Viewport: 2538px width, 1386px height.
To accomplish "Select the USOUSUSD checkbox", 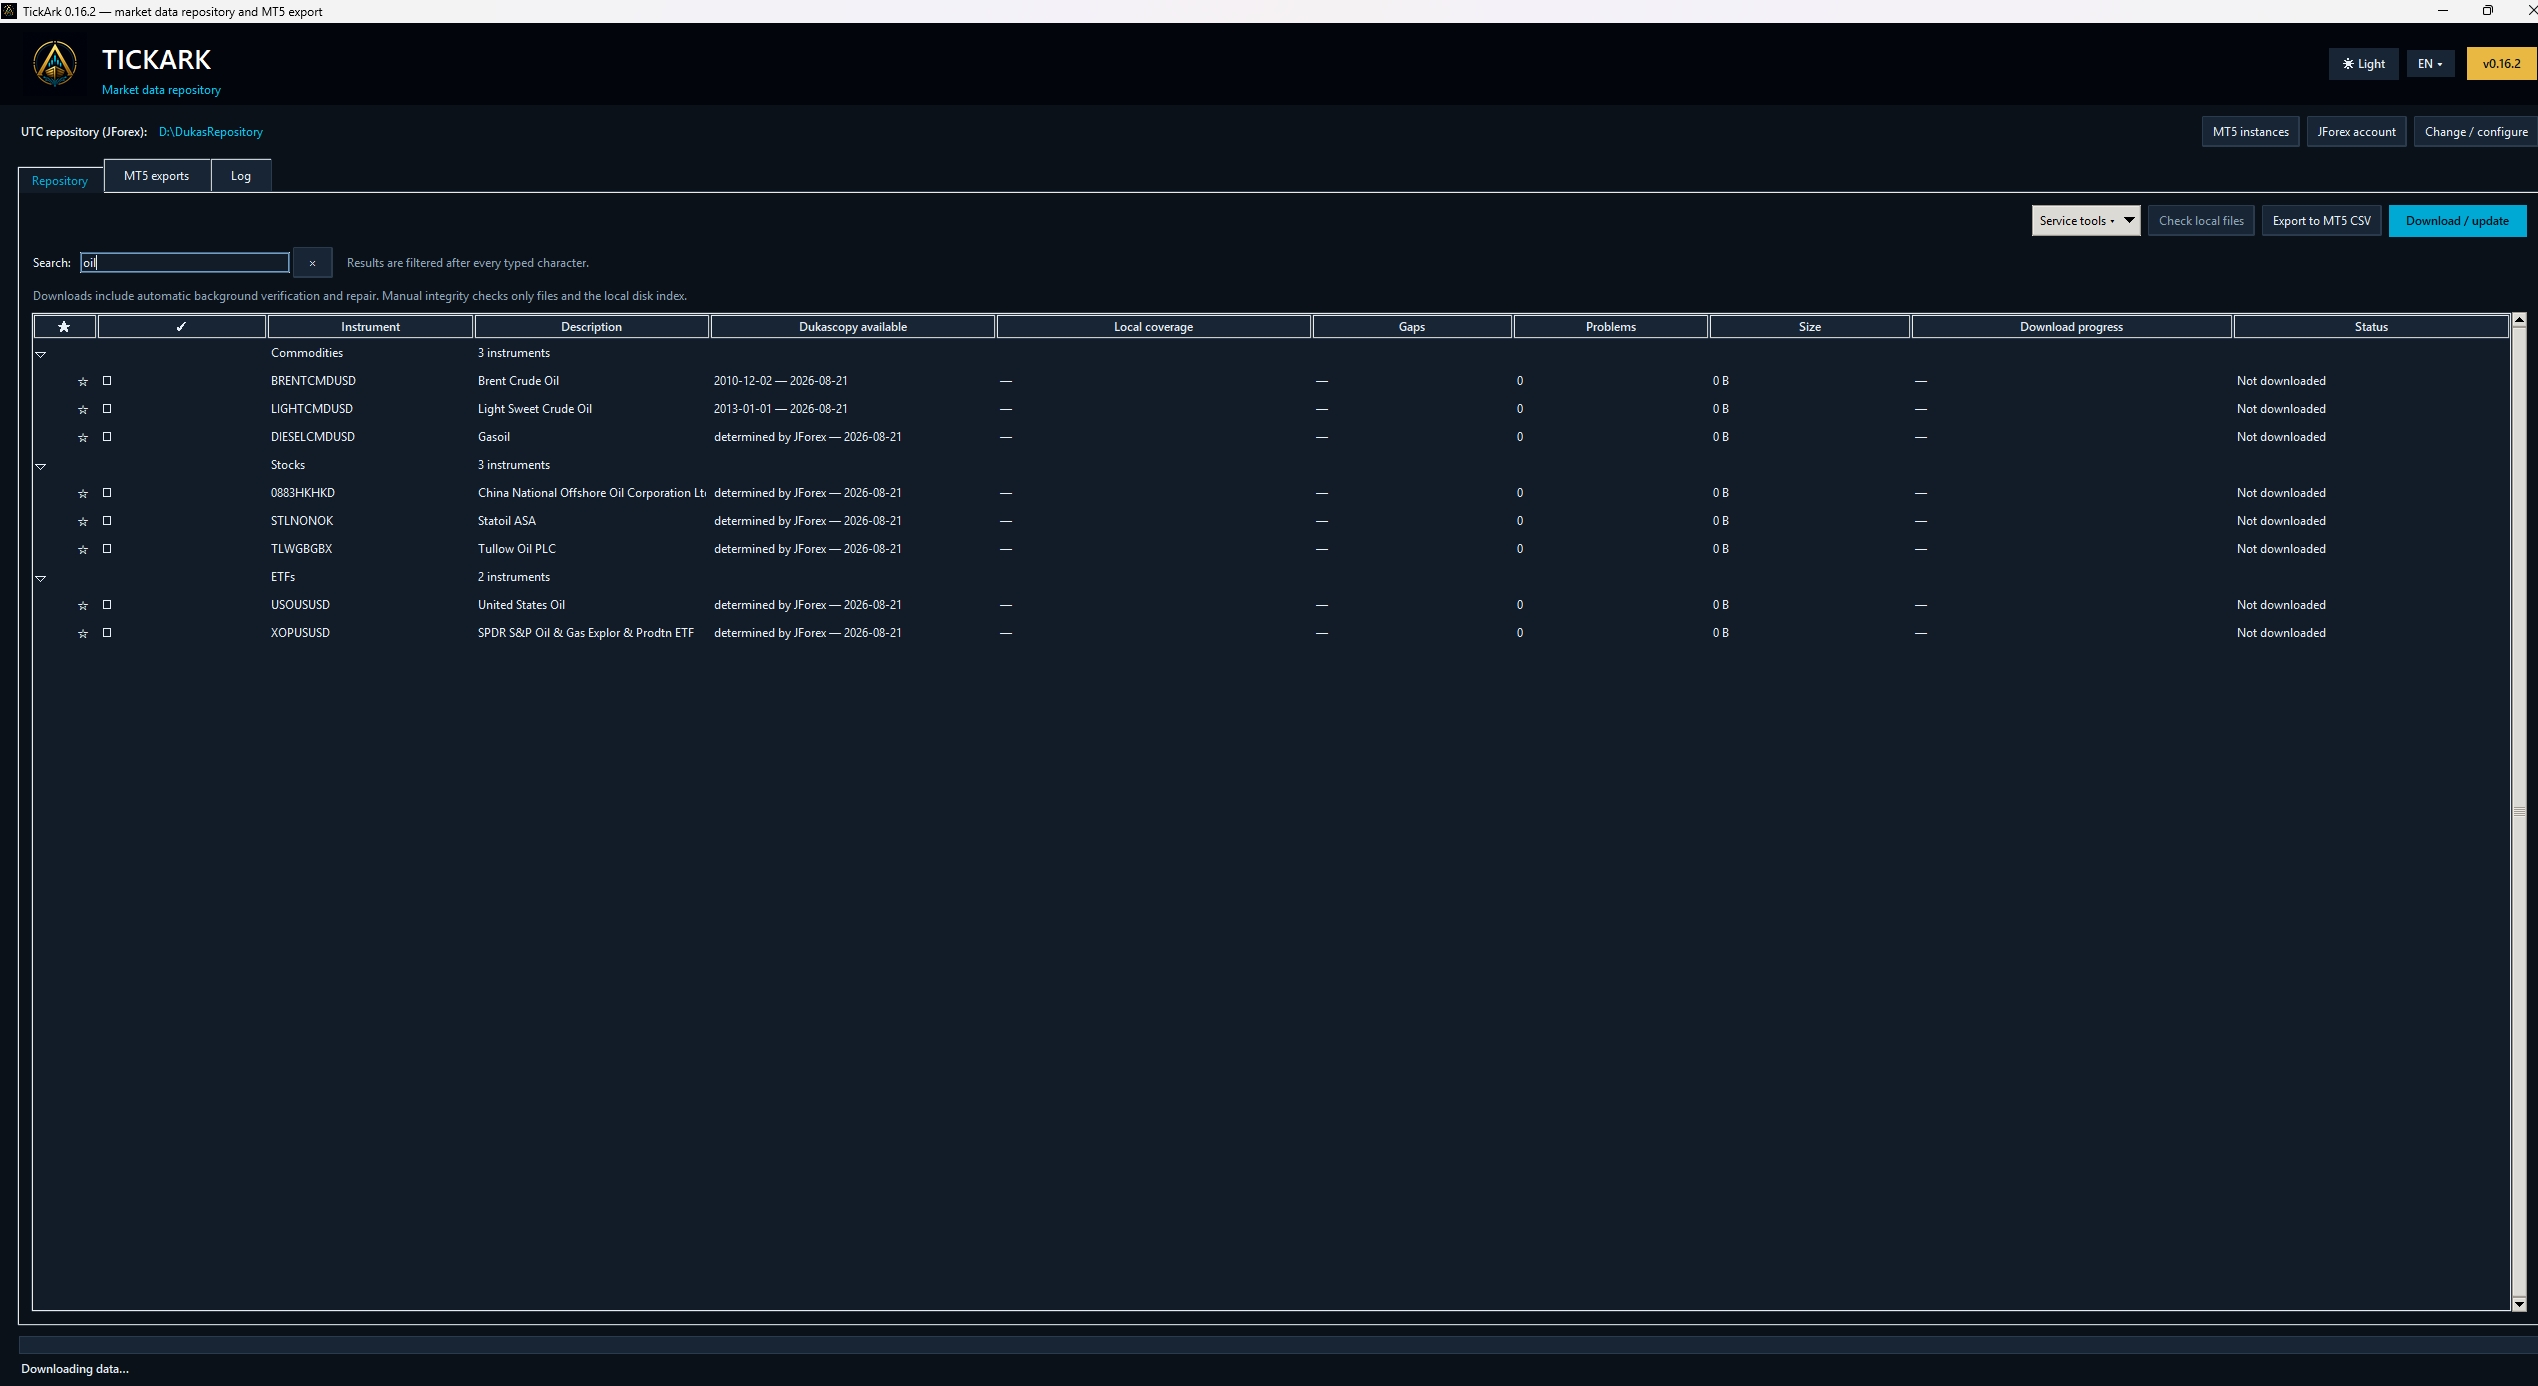I will tap(107, 605).
